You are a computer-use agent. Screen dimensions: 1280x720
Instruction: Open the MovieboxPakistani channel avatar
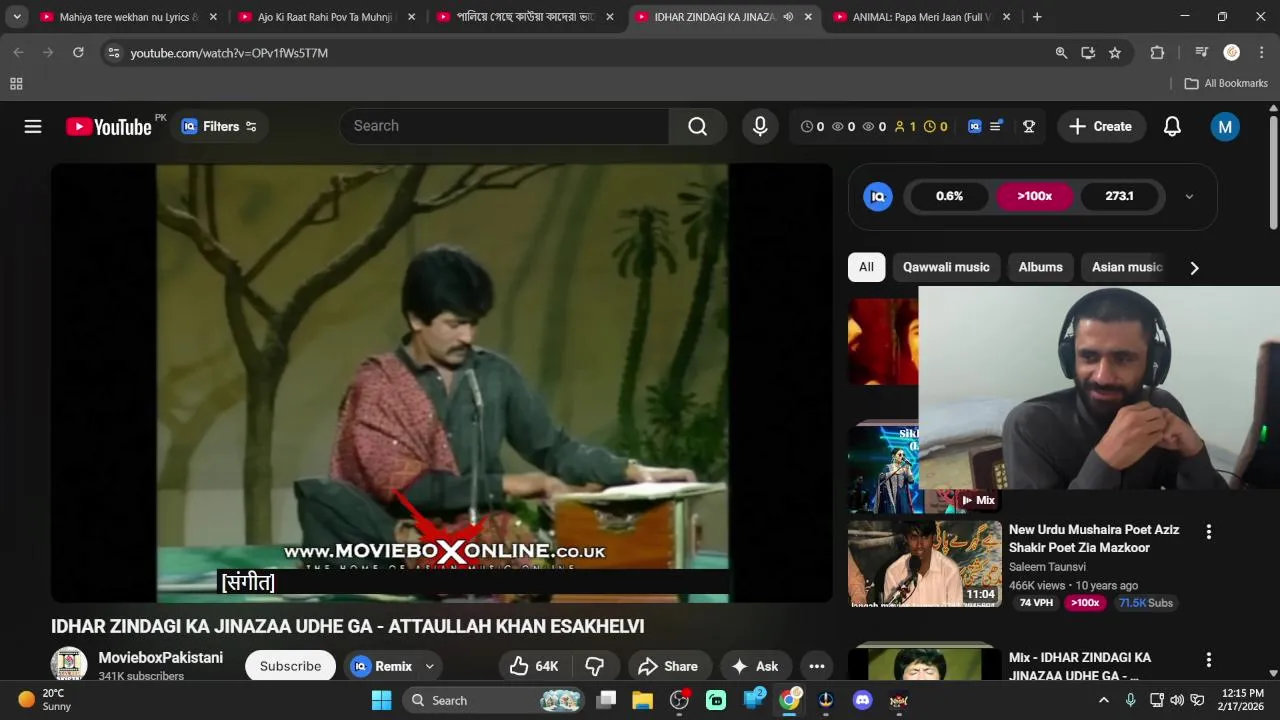(69, 665)
